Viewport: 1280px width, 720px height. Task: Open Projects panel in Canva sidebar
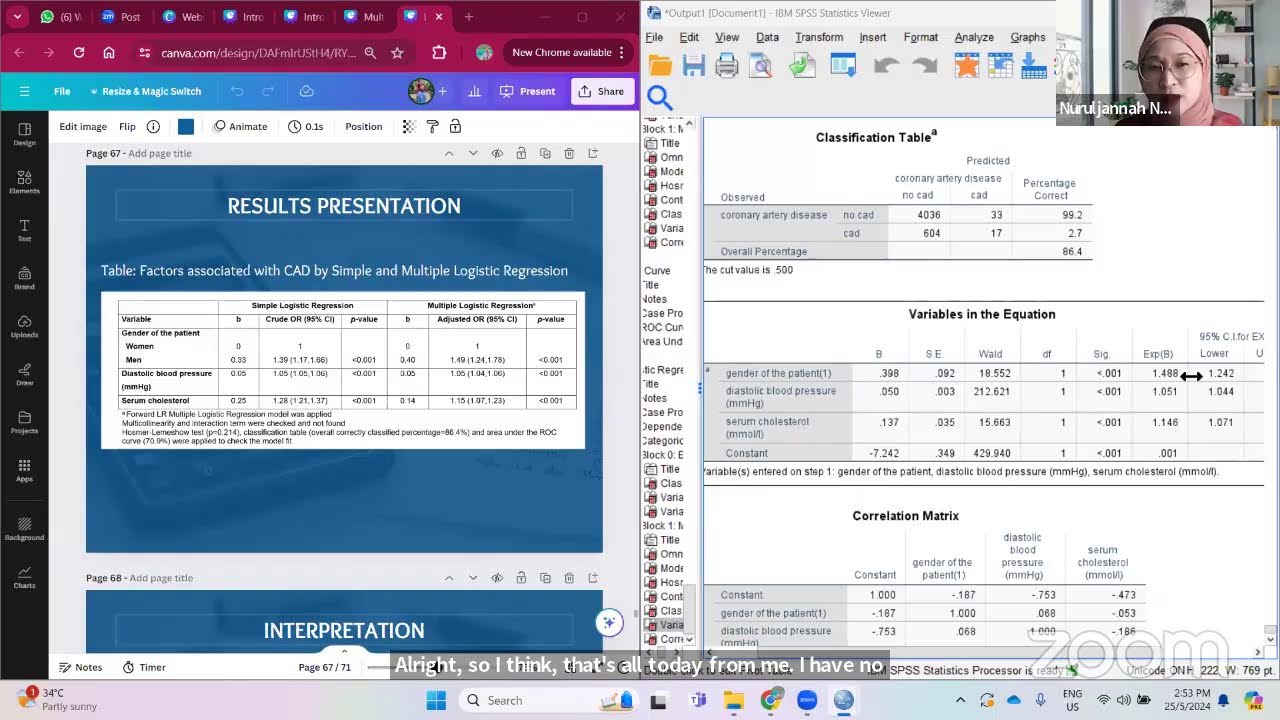24,422
